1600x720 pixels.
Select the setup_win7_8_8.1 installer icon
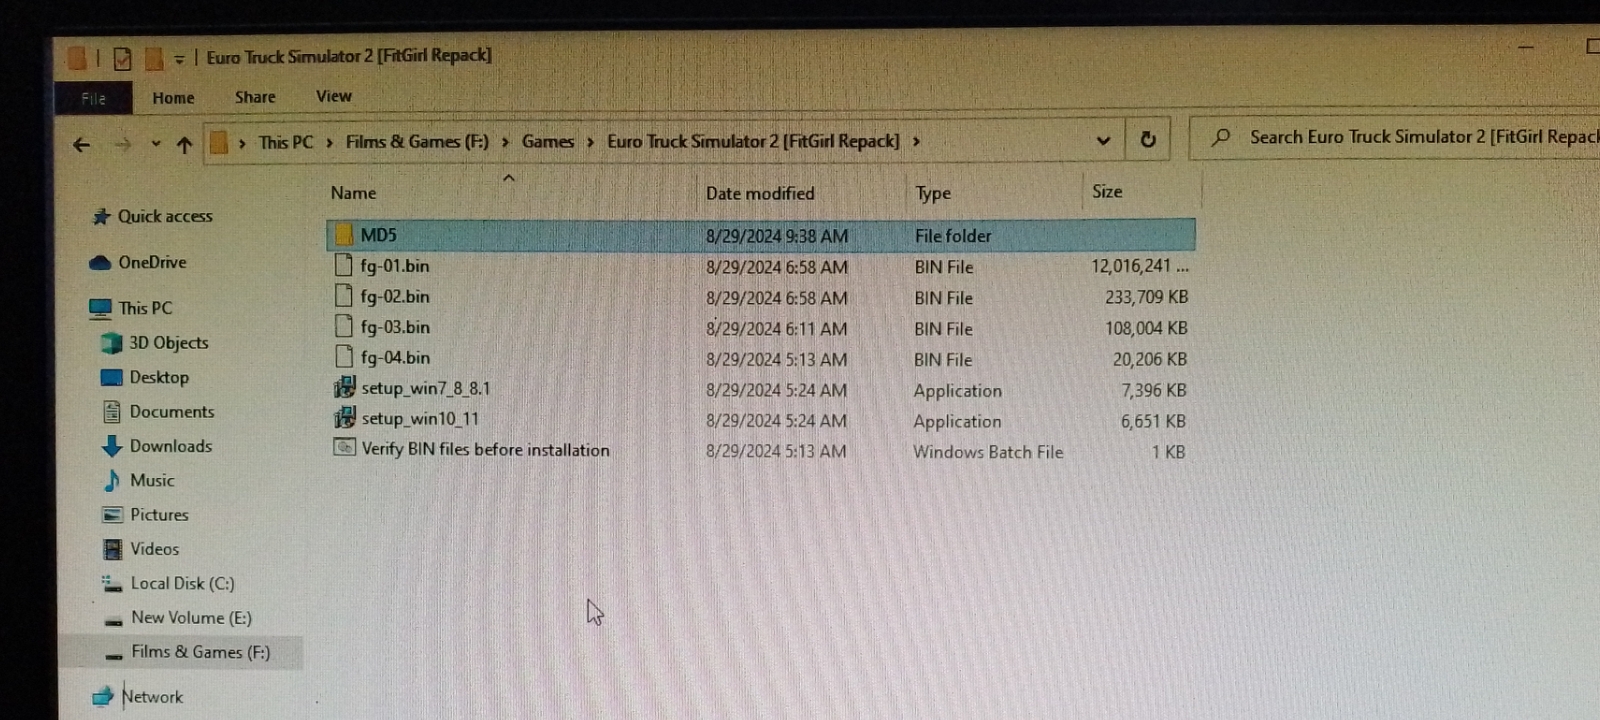point(344,387)
